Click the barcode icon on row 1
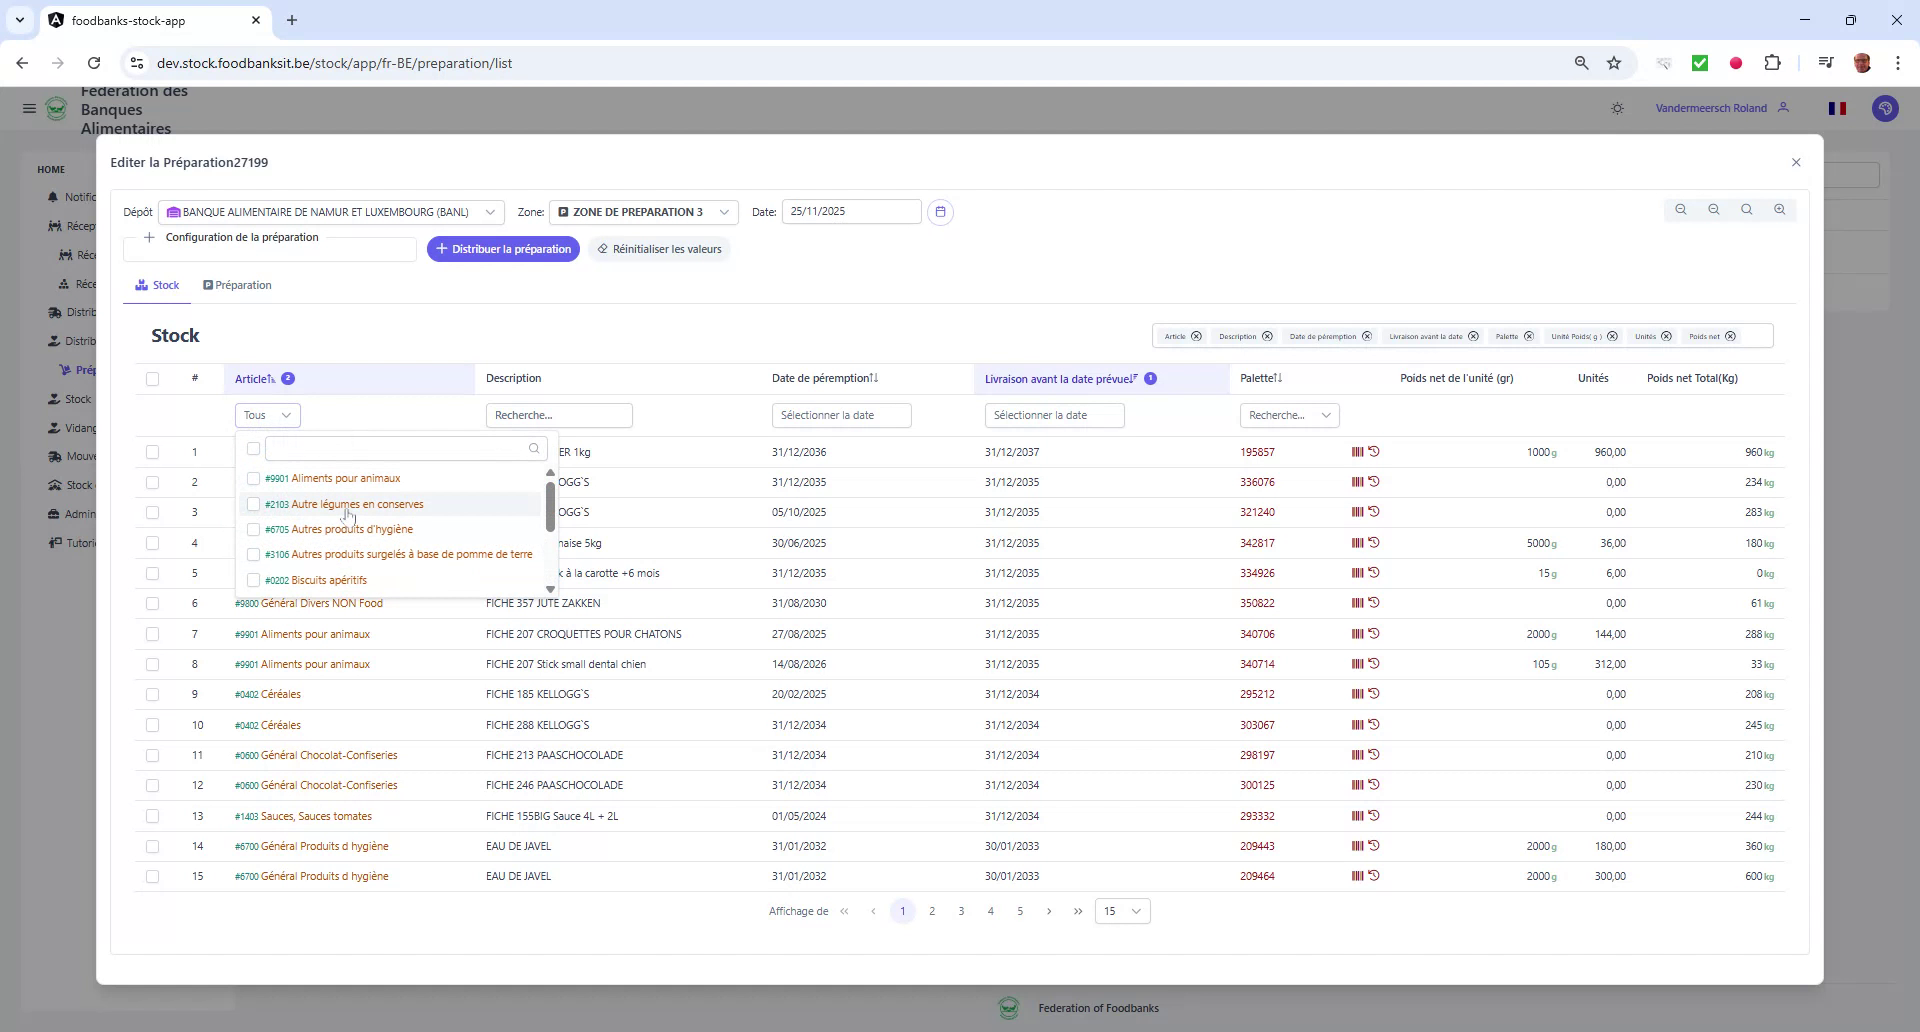Screen dimensions: 1920x1032 [1357, 451]
